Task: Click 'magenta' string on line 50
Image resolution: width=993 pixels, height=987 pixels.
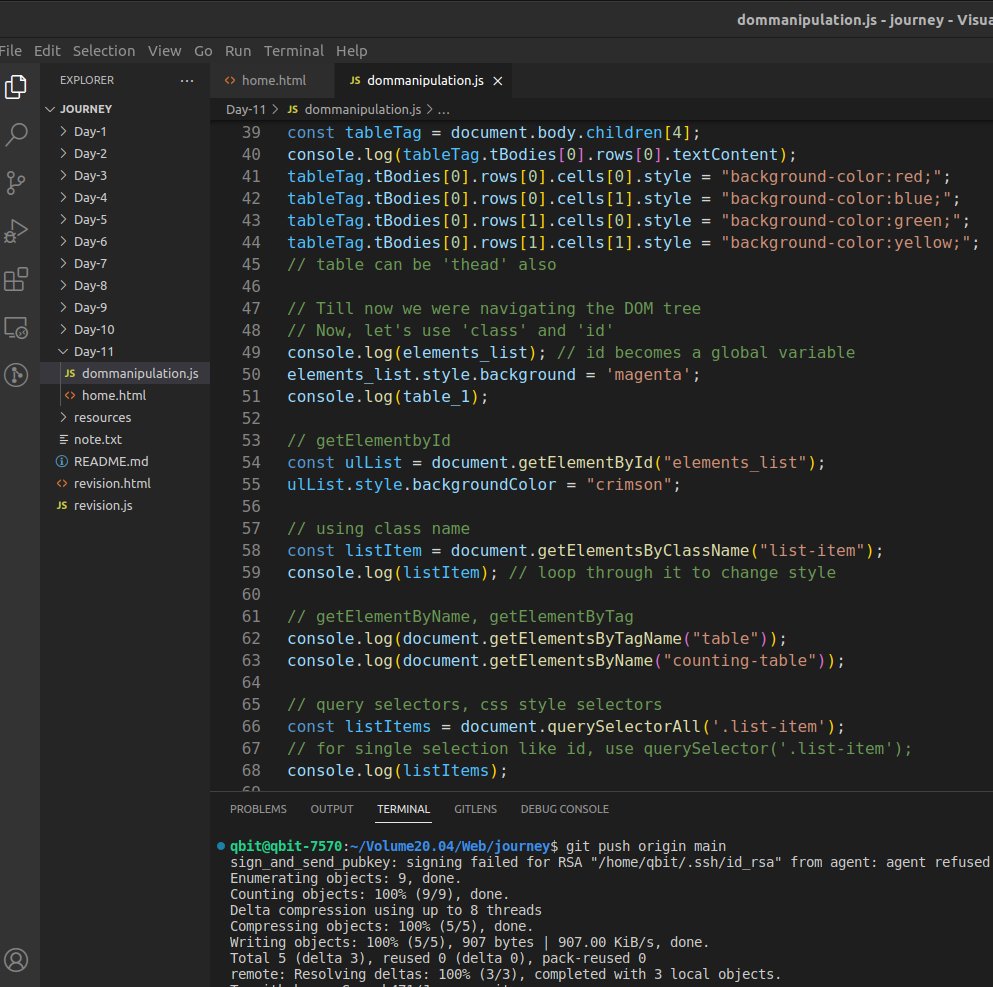Action: click(647, 375)
